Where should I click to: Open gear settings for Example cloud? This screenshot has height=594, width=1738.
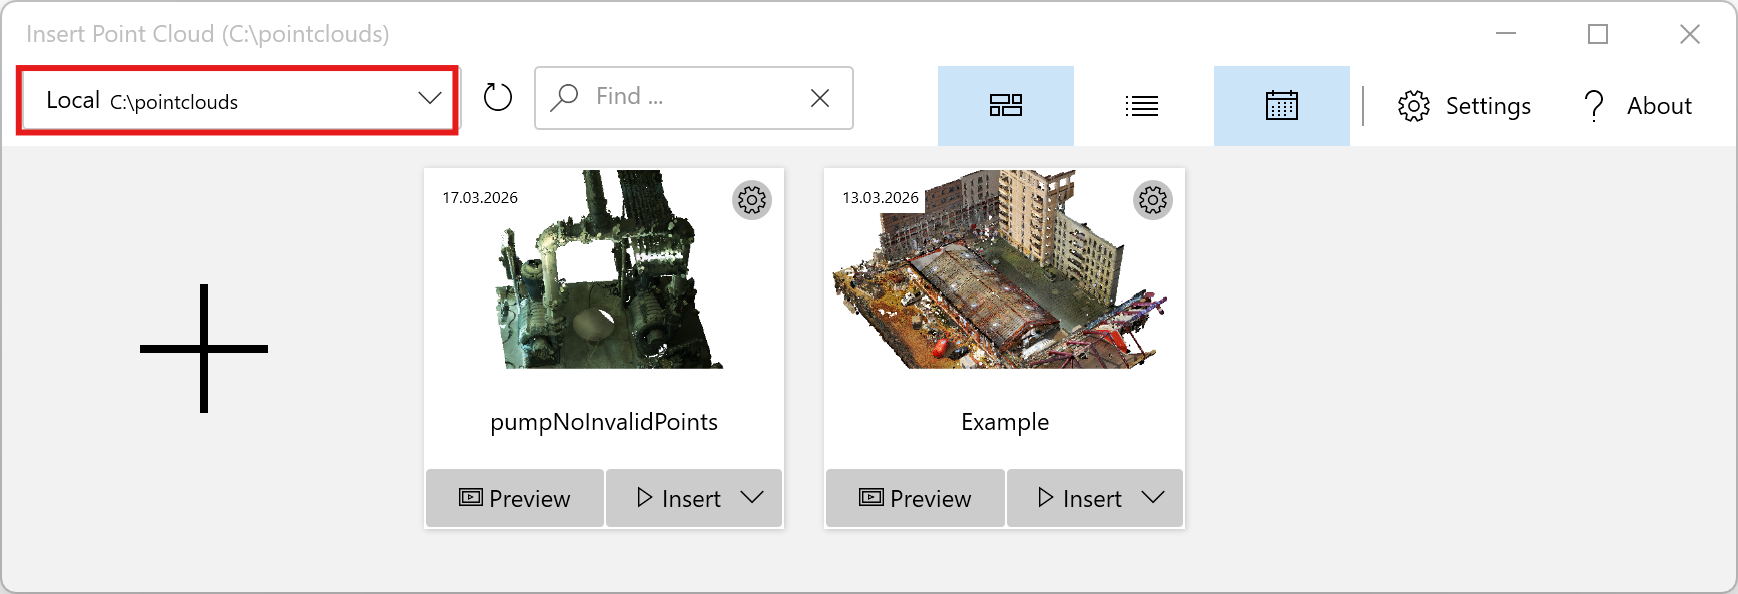pos(1152,200)
